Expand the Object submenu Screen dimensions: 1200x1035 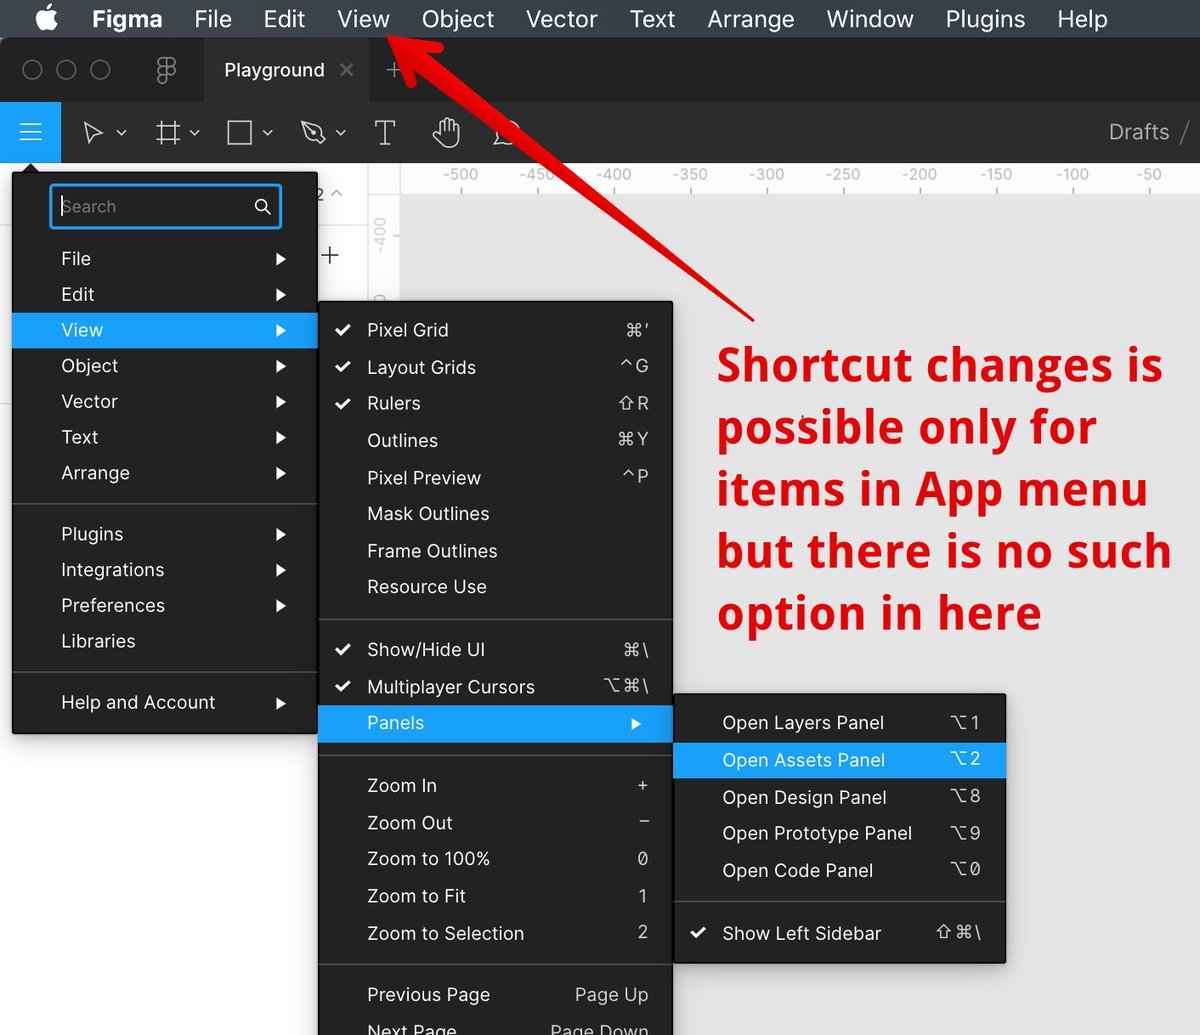(165, 366)
